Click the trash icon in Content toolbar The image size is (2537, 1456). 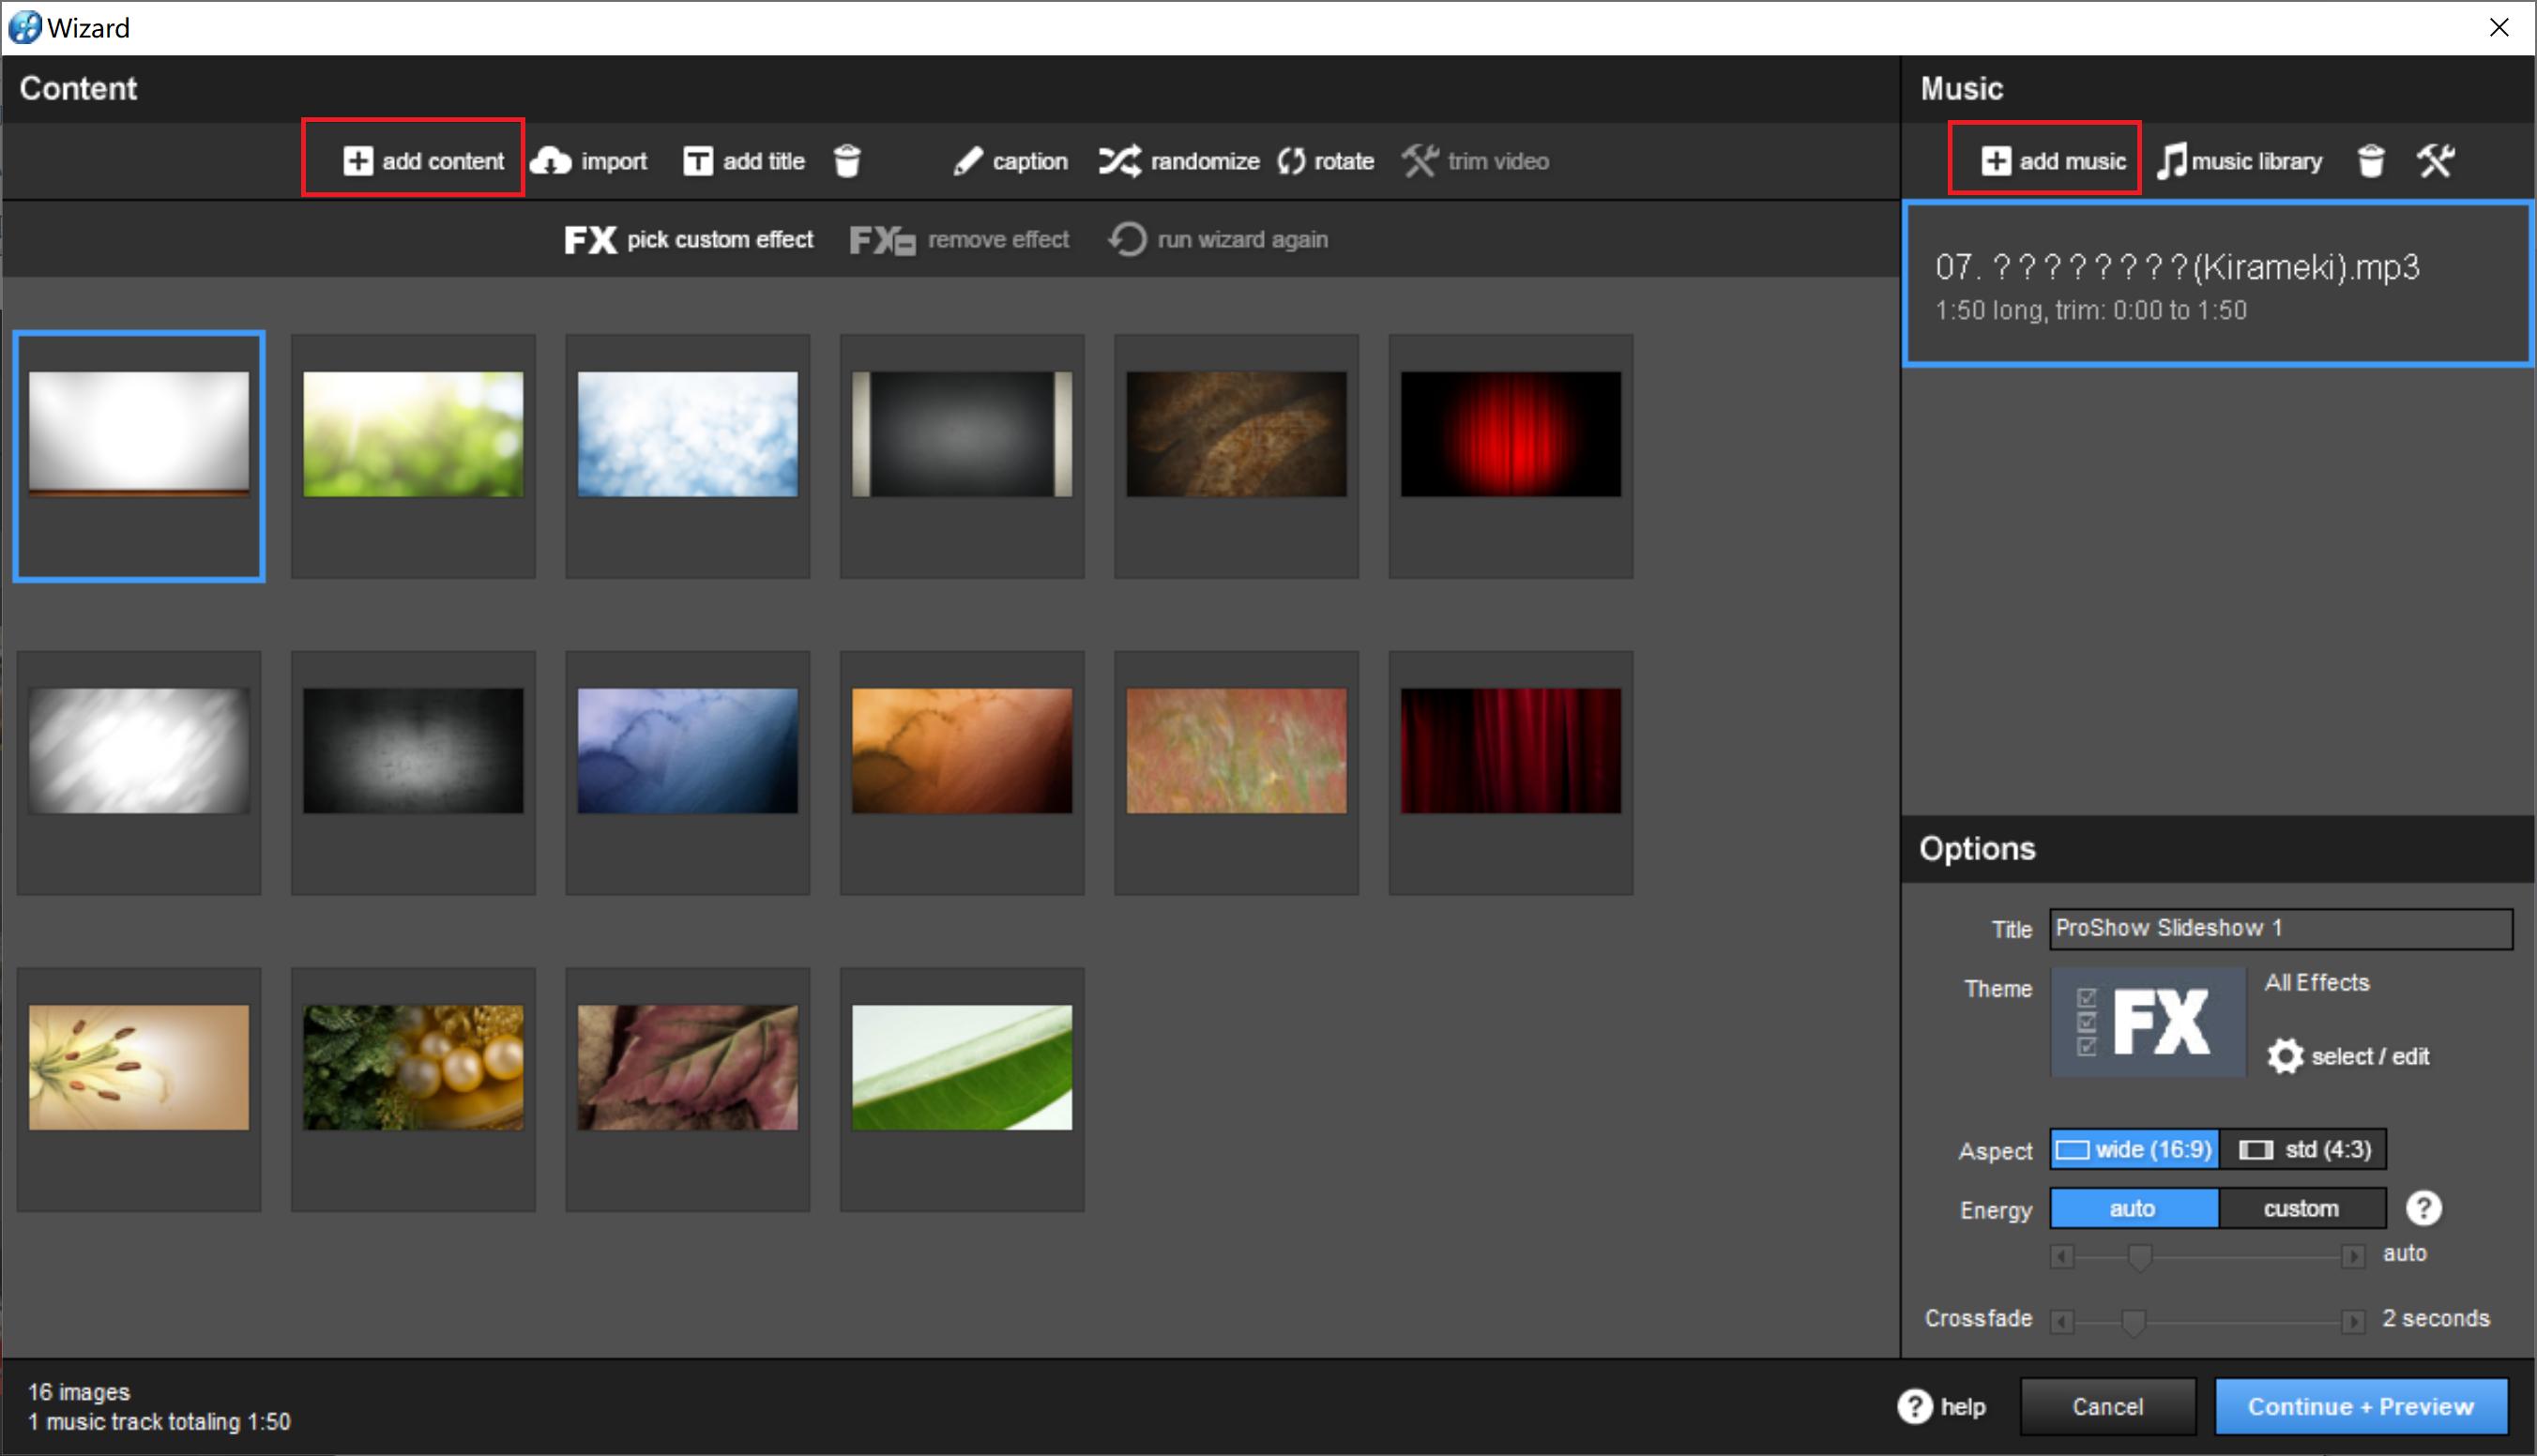click(x=847, y=161)
